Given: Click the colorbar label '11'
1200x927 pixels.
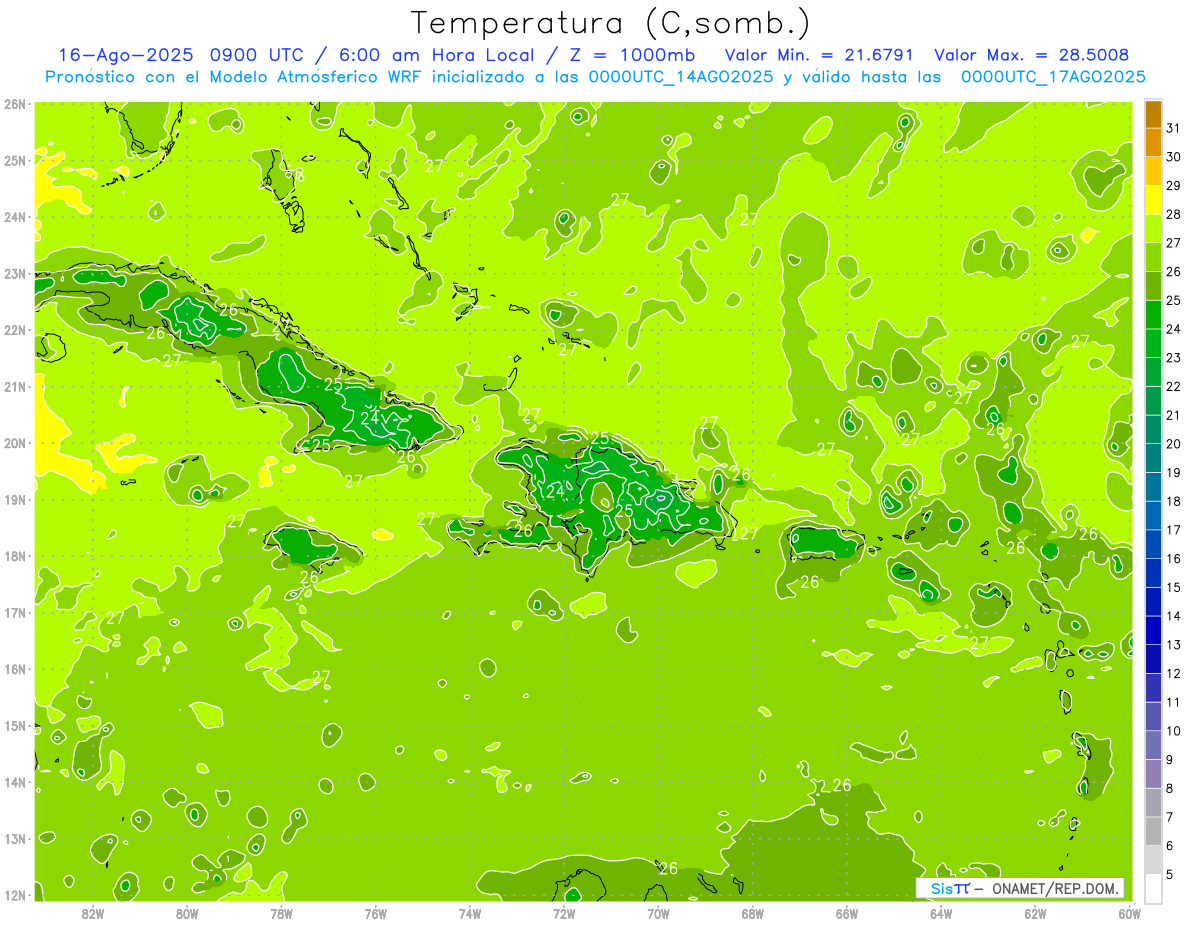Looking at the screenshot, I should point(1173,702).
